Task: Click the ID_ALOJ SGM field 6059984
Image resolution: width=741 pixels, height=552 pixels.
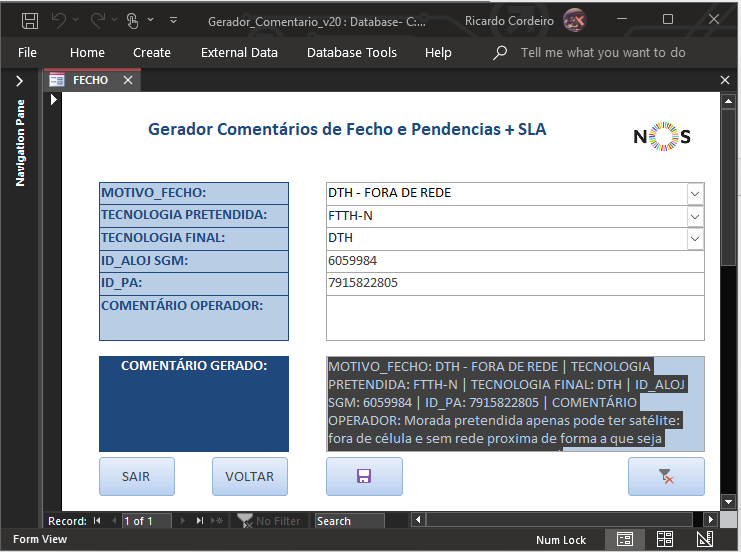Action: point(515,261)
